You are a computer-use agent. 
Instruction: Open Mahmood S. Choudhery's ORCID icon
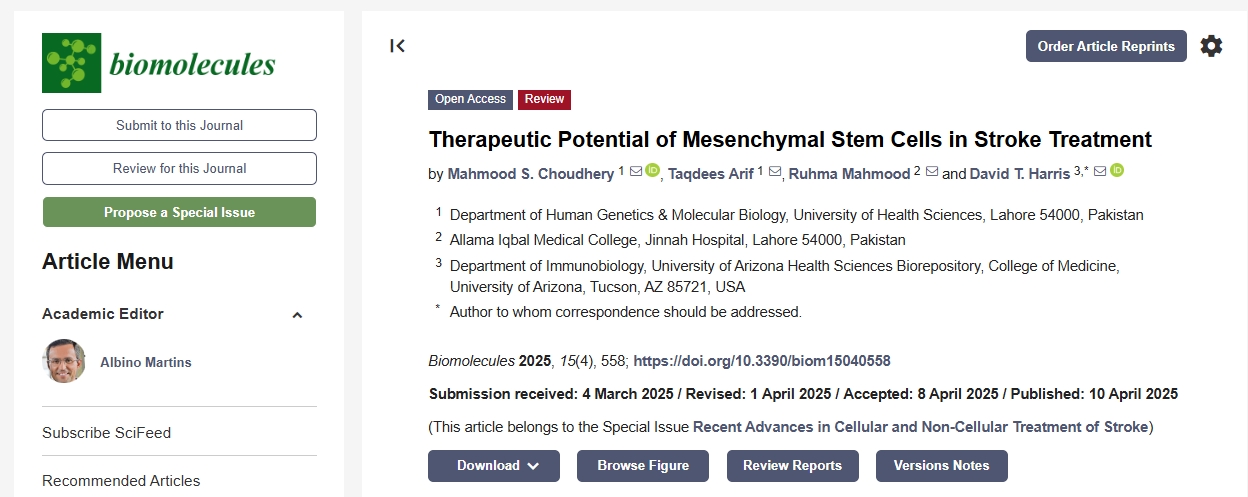tap(653, 171)
